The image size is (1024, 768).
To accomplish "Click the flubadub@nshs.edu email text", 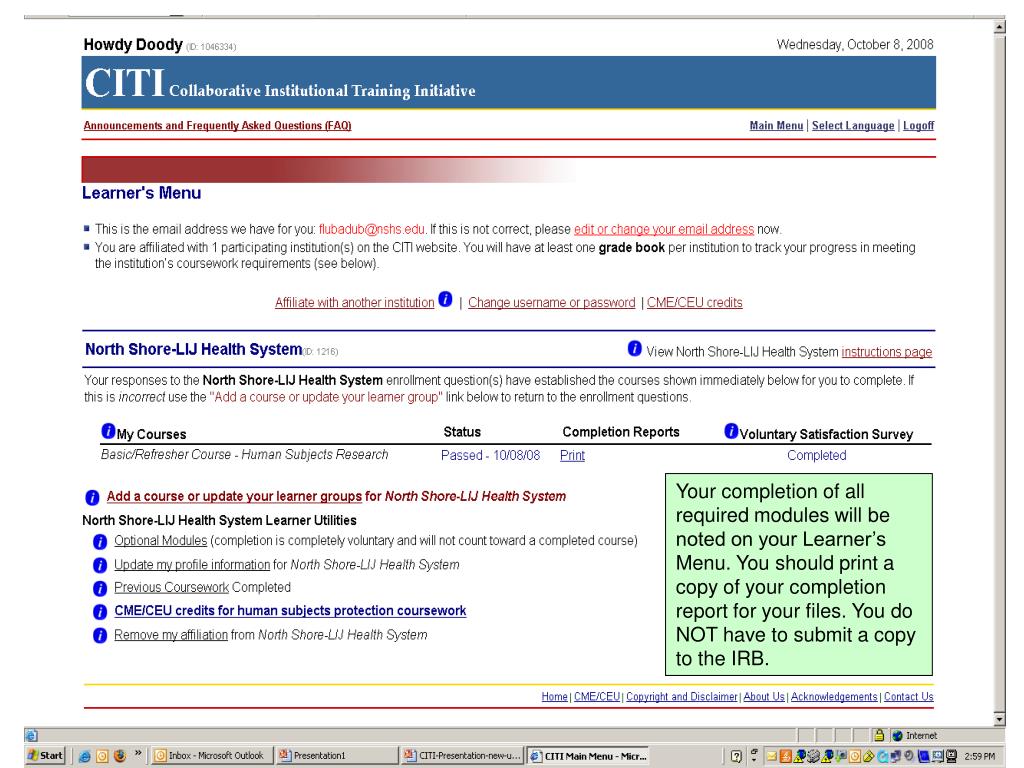I will (x=372, y=229).
